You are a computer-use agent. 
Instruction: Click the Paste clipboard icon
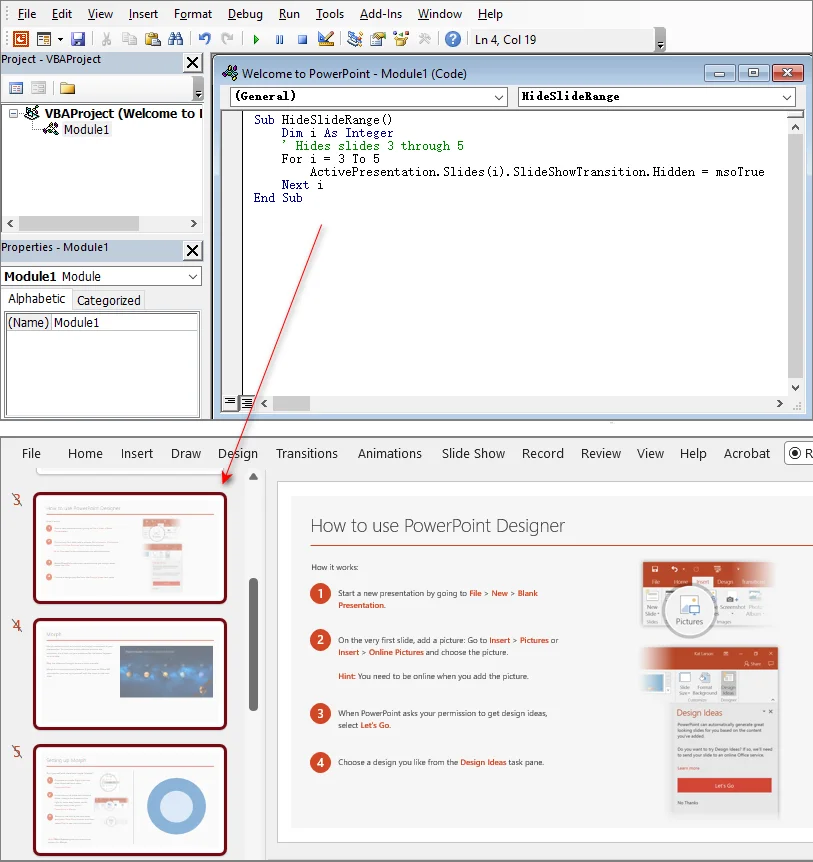click(152, 39)
